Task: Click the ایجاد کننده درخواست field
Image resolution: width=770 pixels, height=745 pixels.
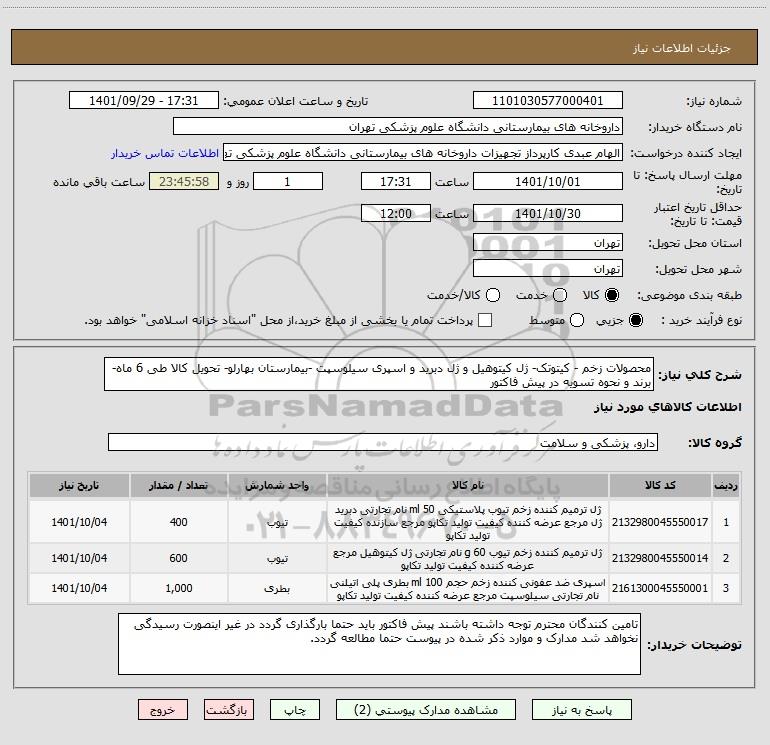Action: [423, 153]
